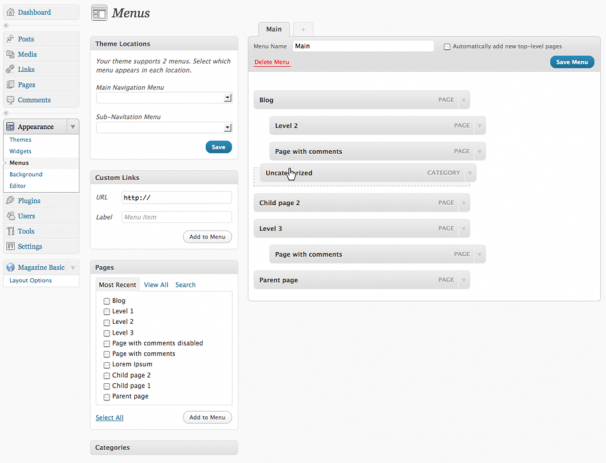Check the Parent page checkbox in Pages list
This screenshot has height=463, width=606.
(x=107, y=397)
